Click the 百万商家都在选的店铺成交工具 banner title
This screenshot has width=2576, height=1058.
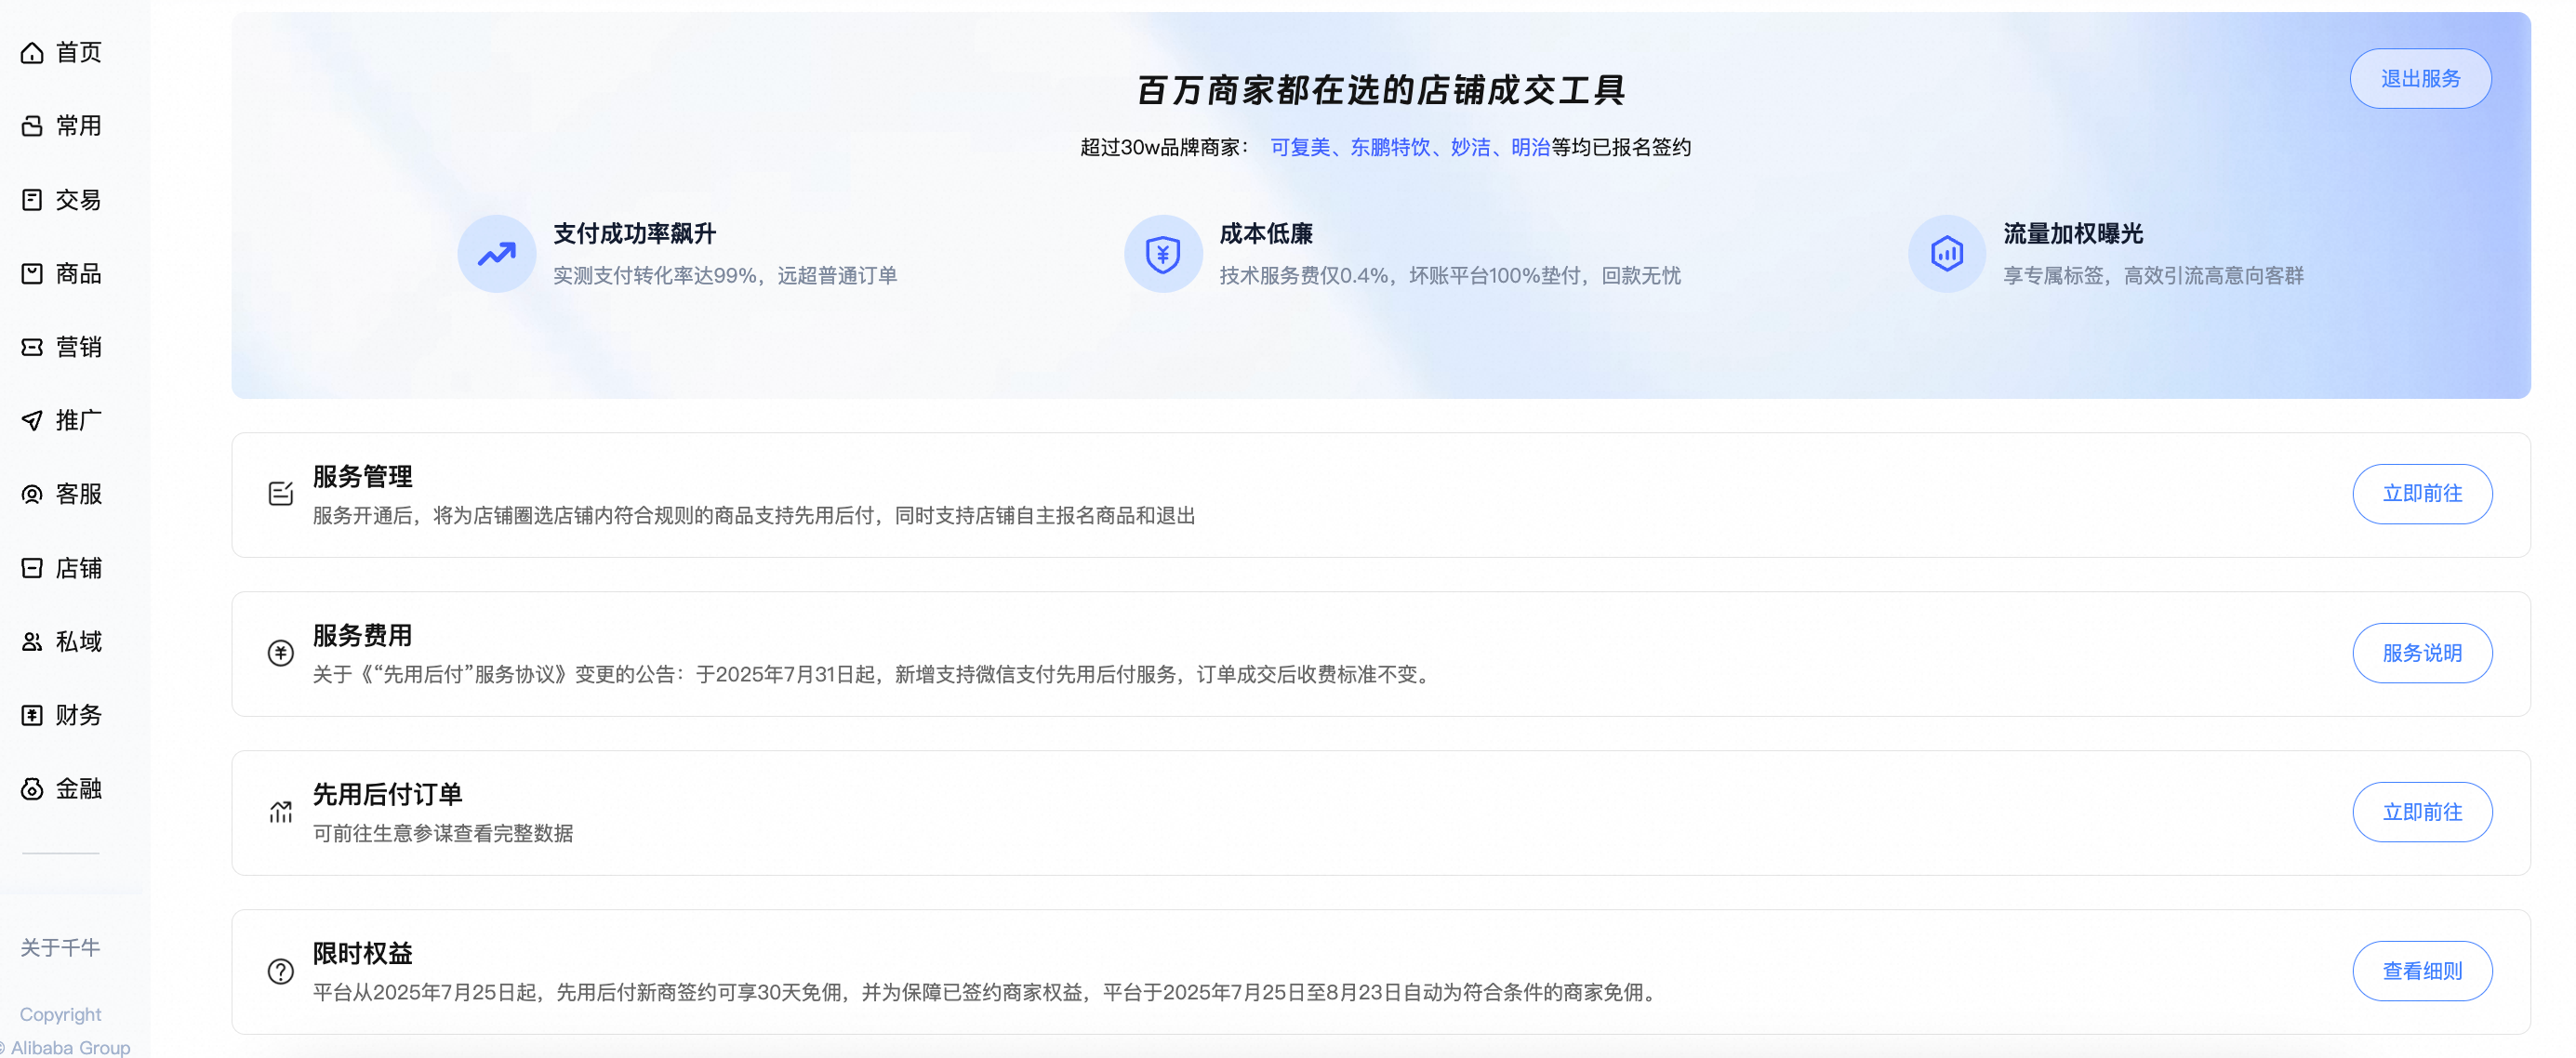click(1381, 90)
